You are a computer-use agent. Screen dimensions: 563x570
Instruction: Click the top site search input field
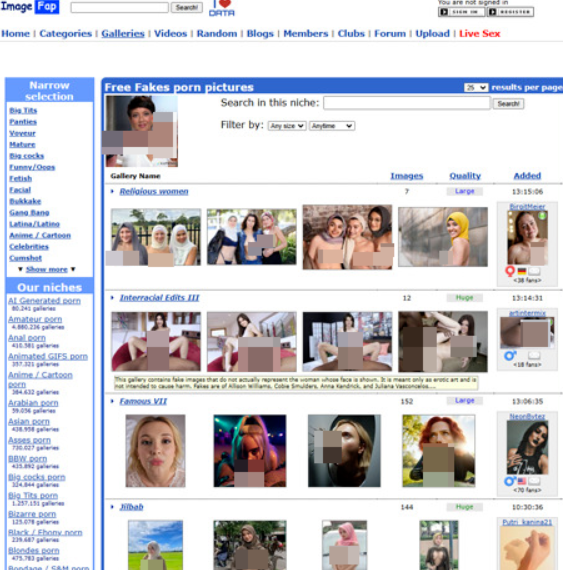[x=120, y=7]
